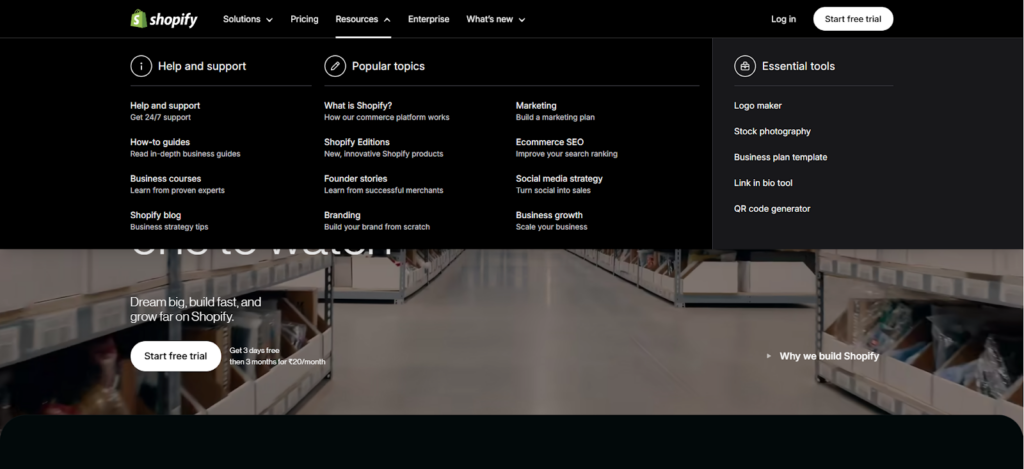Click Dream big, build fast hero text
1024x469 pixels.
(195, 310)
